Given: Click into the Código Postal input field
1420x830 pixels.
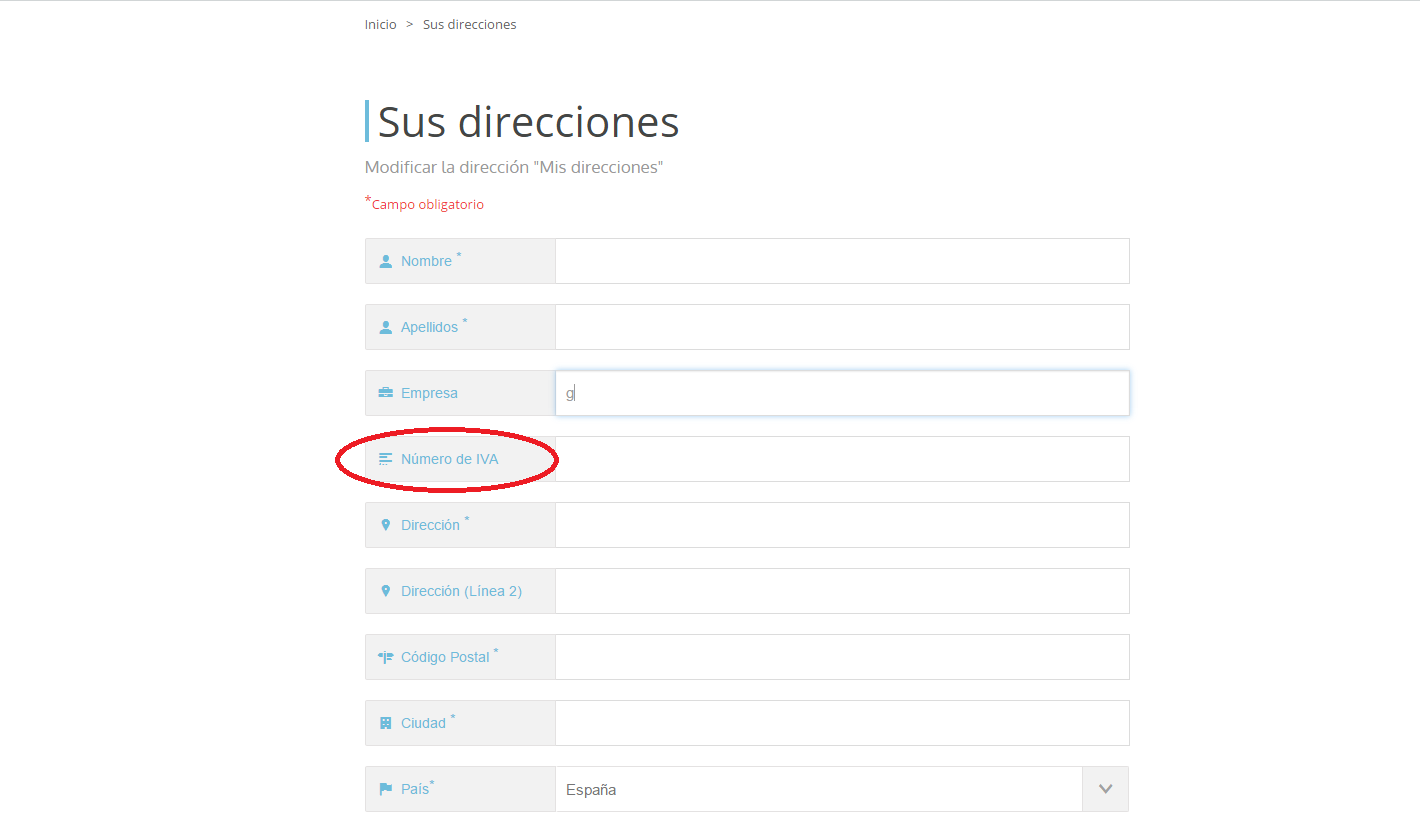Looking at the screenshot, I should pos(842,657).
